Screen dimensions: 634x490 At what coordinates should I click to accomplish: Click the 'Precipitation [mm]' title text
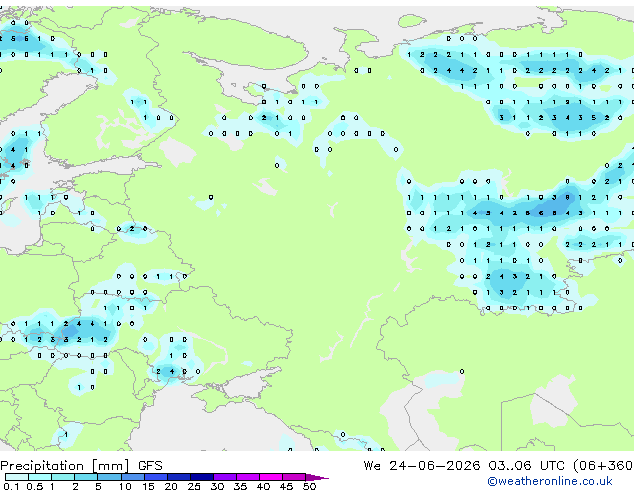(x=65, y=466)
